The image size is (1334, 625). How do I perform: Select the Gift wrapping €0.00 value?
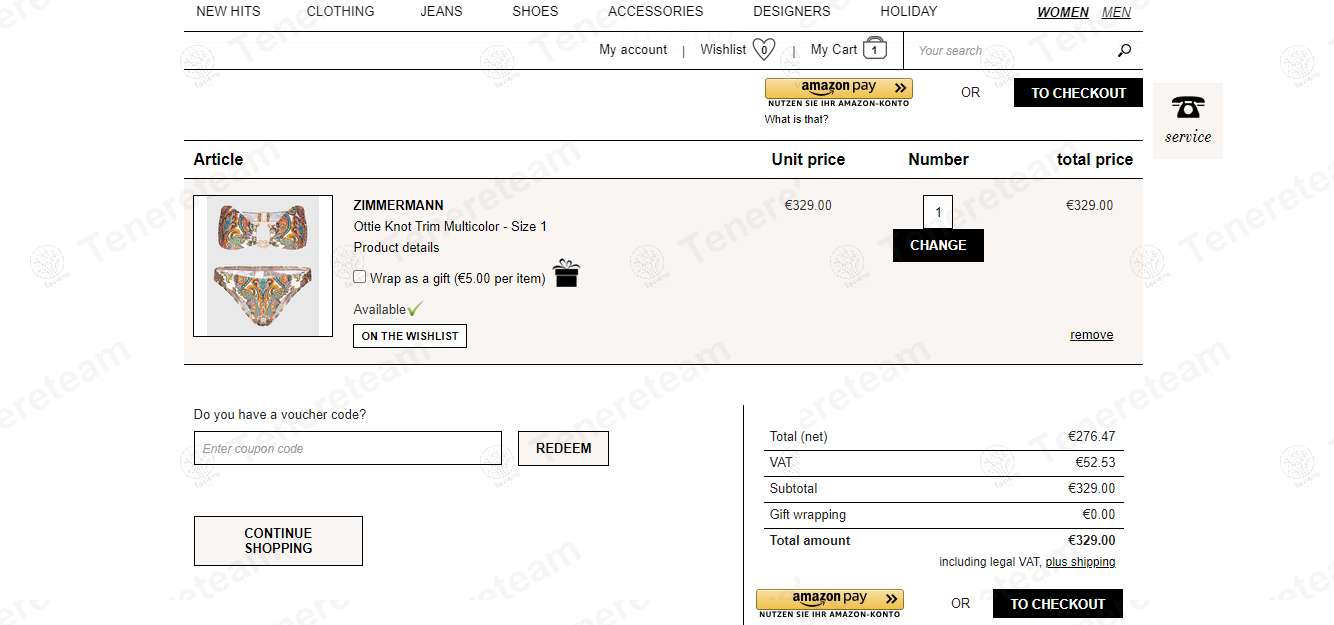pyautogui.click(x=1098, y=514)
